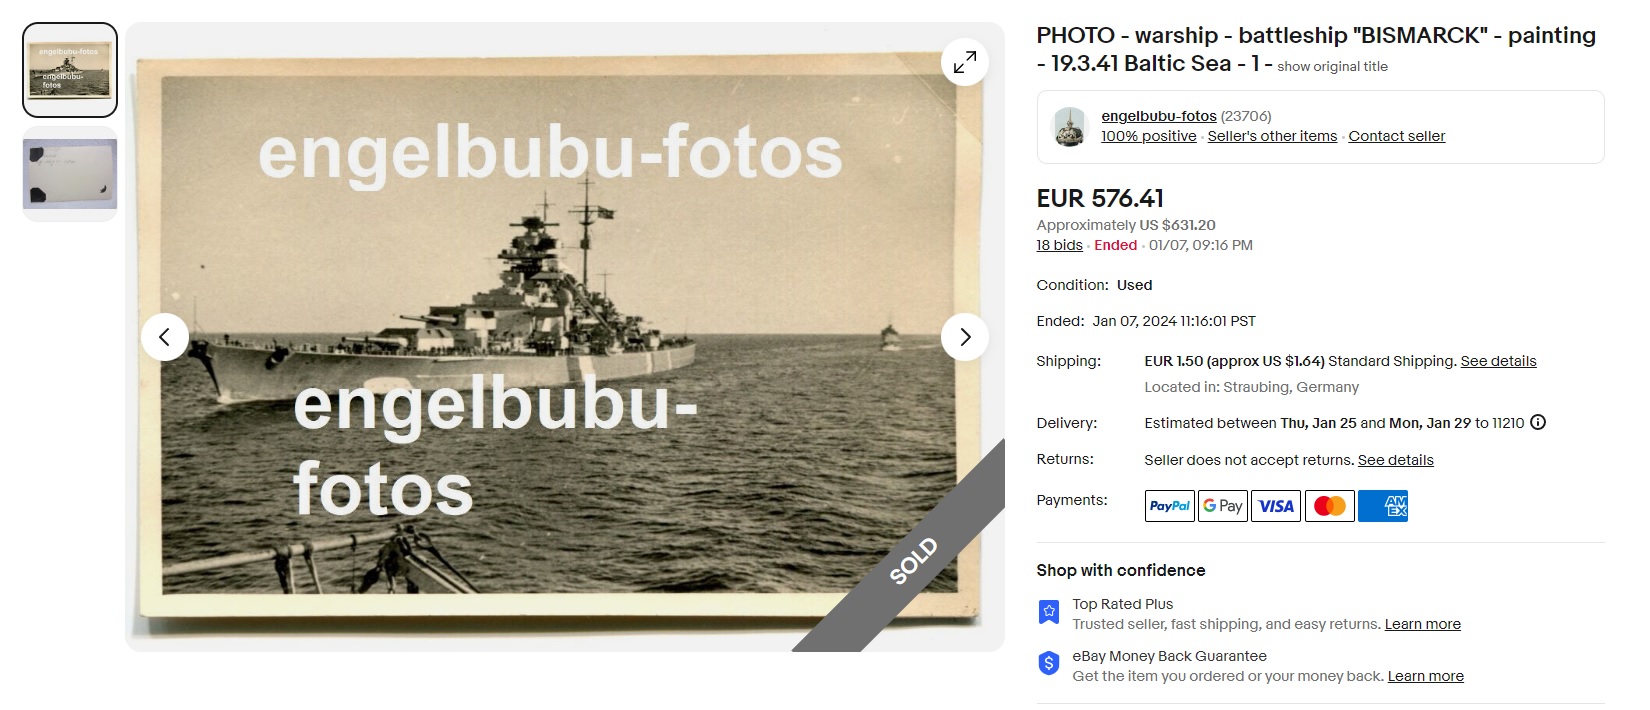Click the American Express icon
This screenshot has height=710, width=1650.
click(x=1383, y=506)
